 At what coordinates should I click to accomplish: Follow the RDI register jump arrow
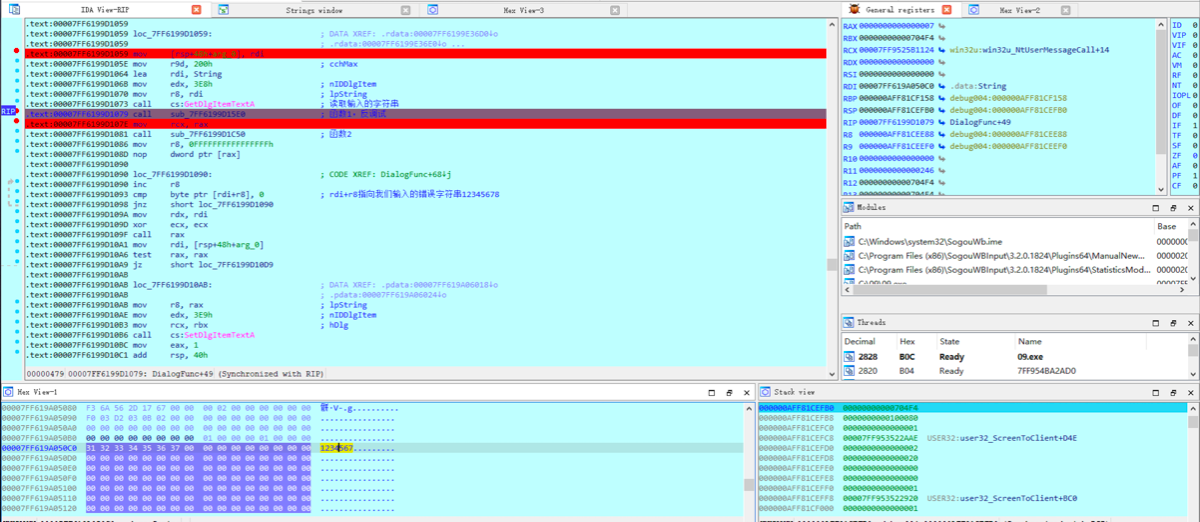pyautogui.click(x=943, y=86)
